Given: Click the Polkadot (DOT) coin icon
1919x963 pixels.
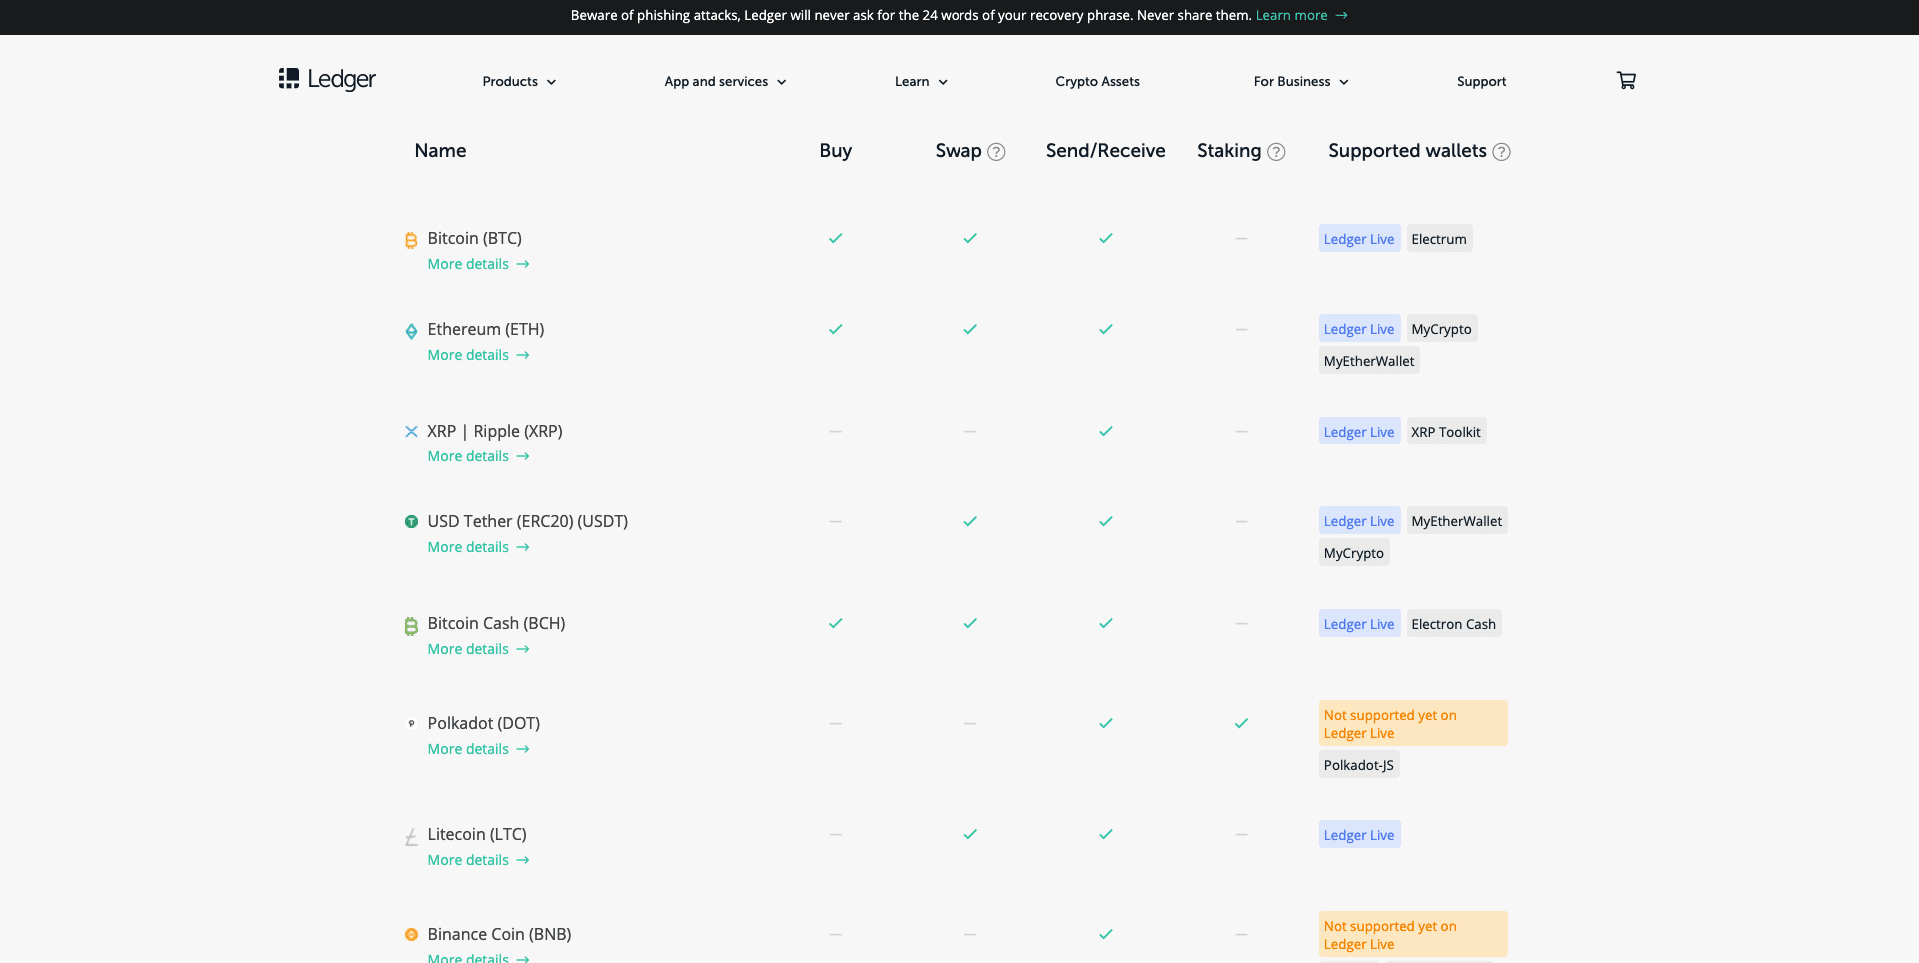Looking at the screenshot, I should (x=411, y=723).
